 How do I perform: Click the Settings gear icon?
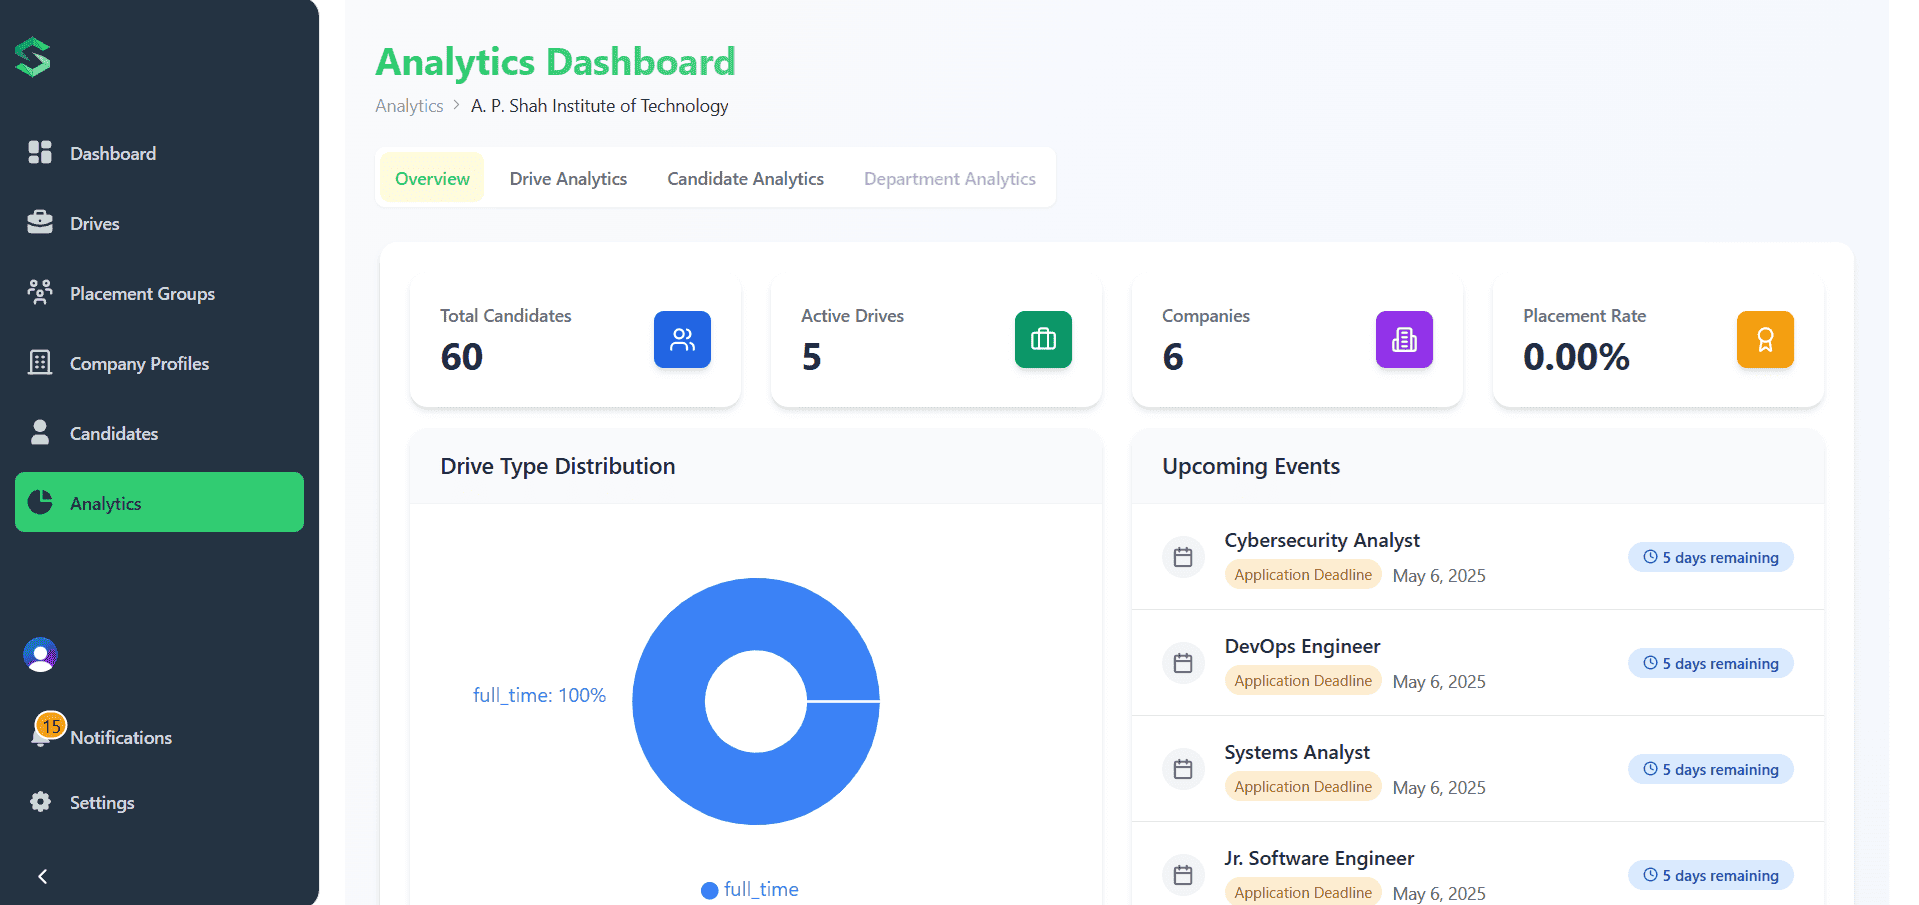point(40,802)
